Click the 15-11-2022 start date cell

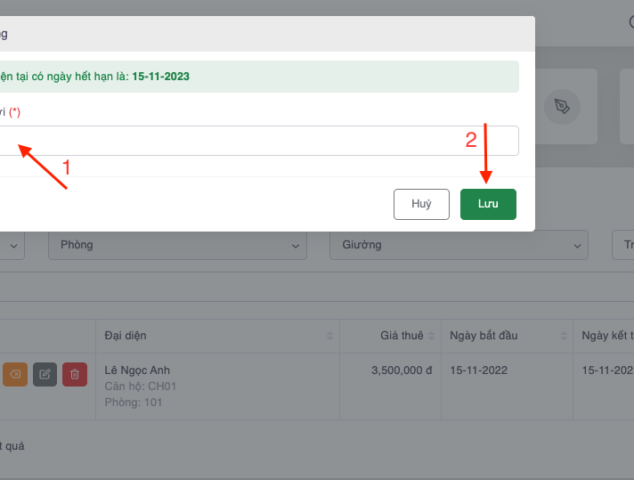pyautogui.click(x=479, y=370)
